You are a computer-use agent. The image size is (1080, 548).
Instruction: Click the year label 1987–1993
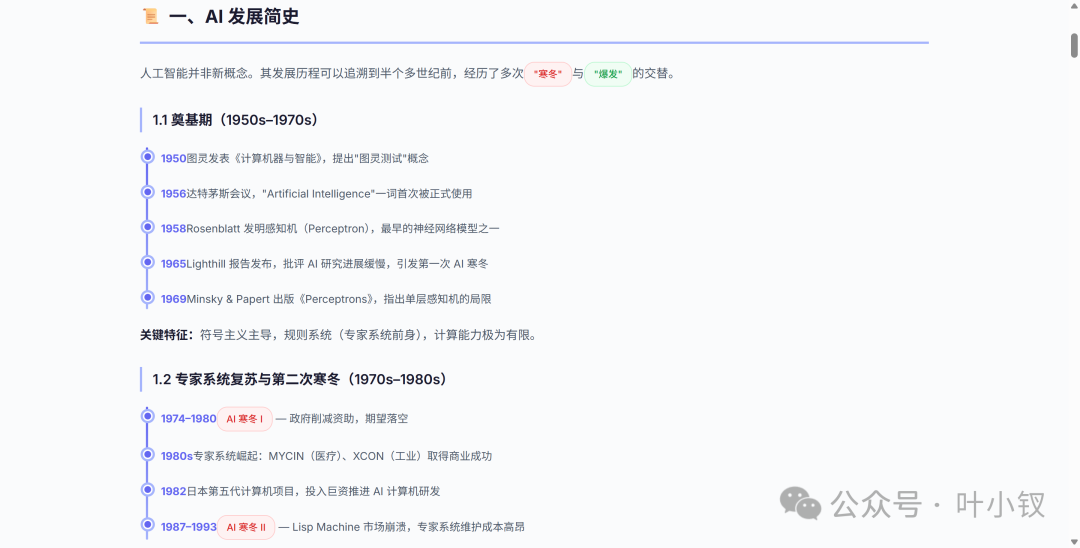[x=189, y=527]
